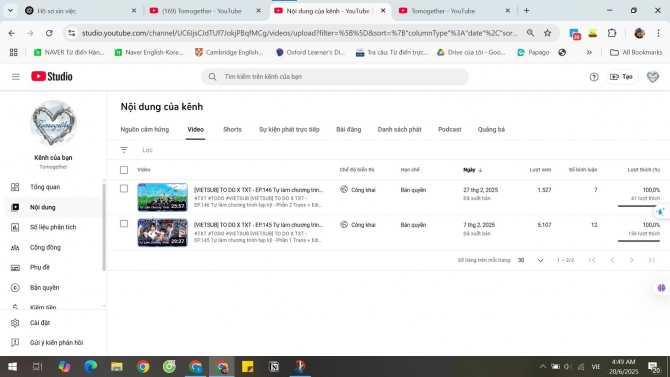
Task: Show hidden system tray icons
Action: (543, 367)
